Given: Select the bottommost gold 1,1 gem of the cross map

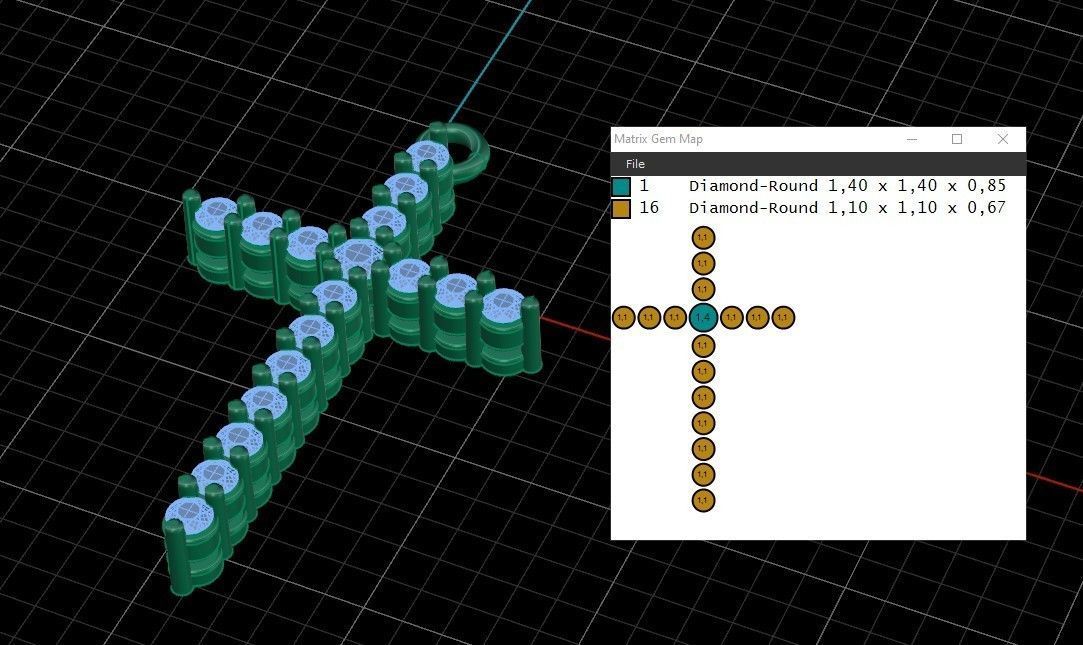Looking at the screenshot, I should [703, 500].
